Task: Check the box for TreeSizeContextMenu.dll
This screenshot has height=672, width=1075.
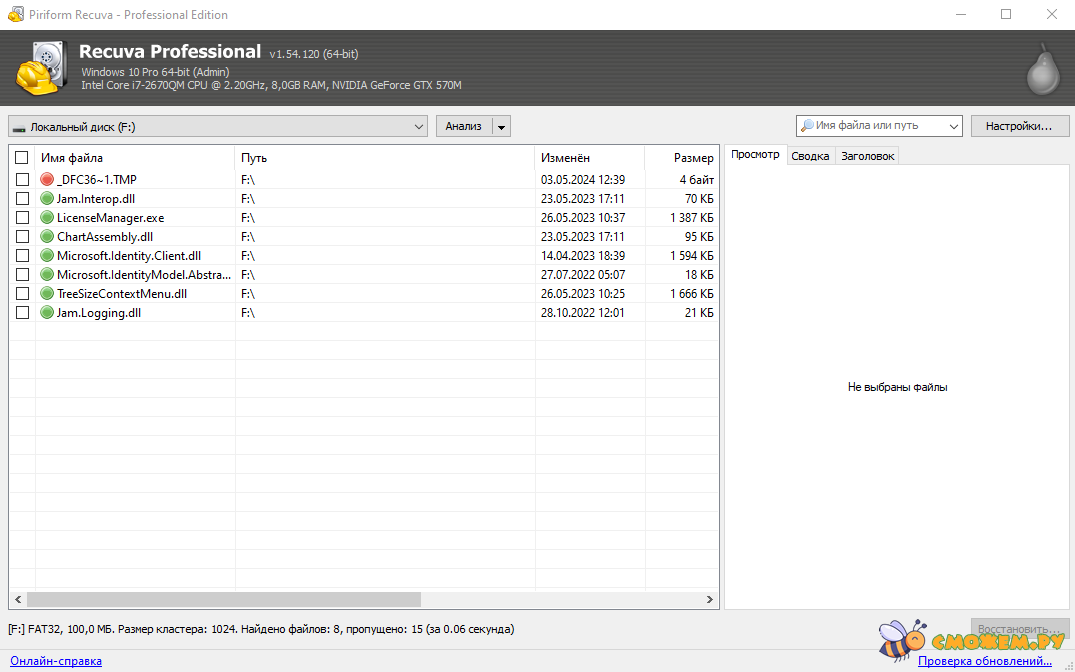Action: click(22, 293)
